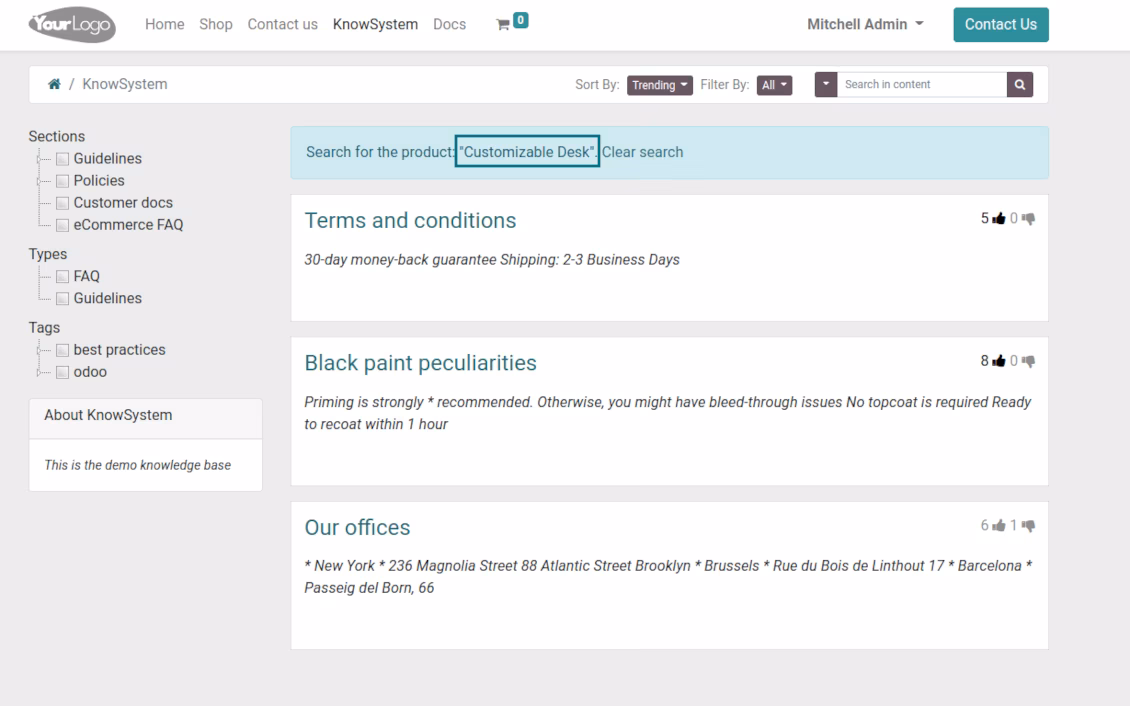Open the Terms and conditions article
The width and height of the screenshot is (1130, 706).
[x=410, y=220]
